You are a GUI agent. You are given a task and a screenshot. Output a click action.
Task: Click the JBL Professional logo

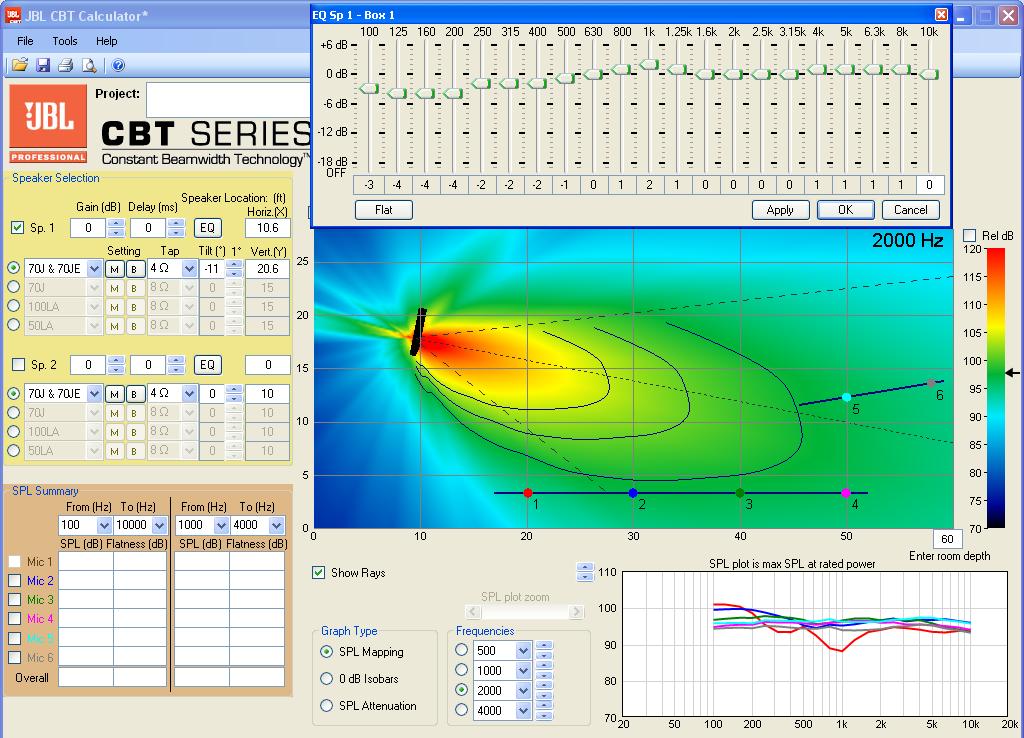click(48, 124)
